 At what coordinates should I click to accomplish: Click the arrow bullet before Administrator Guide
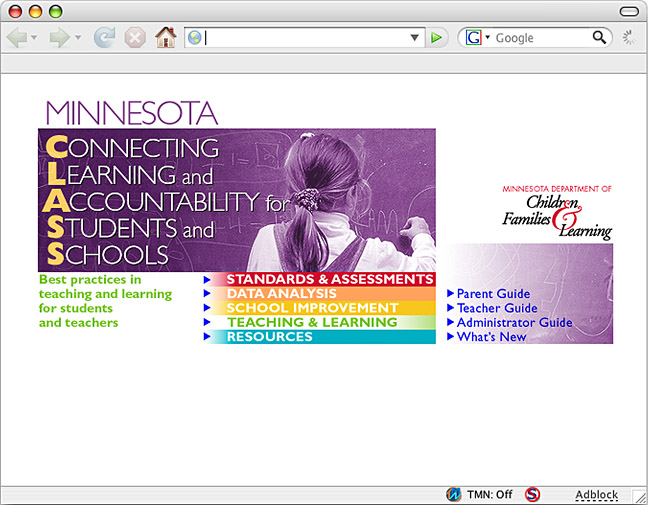click(450, 322)
